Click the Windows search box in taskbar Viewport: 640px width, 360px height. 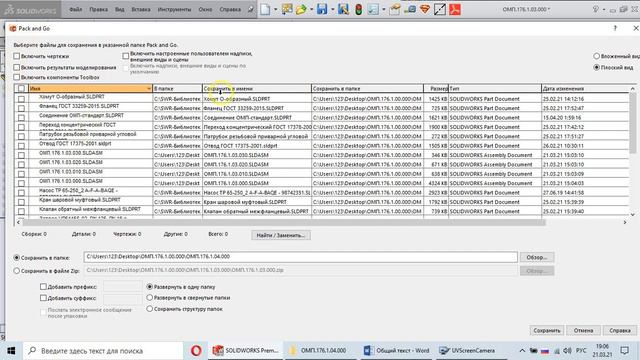tap(104, 351)
